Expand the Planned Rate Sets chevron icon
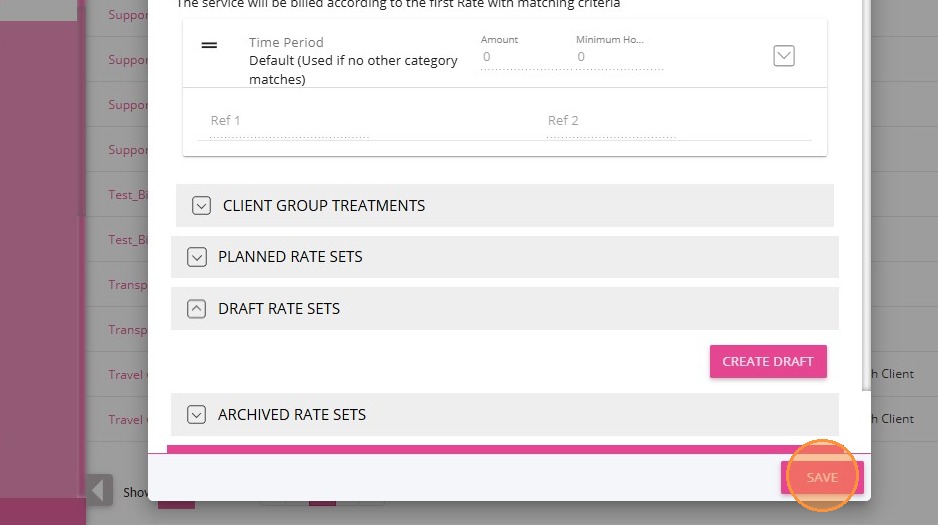This screenshot has height=525, width=938. tap(197, 257)
